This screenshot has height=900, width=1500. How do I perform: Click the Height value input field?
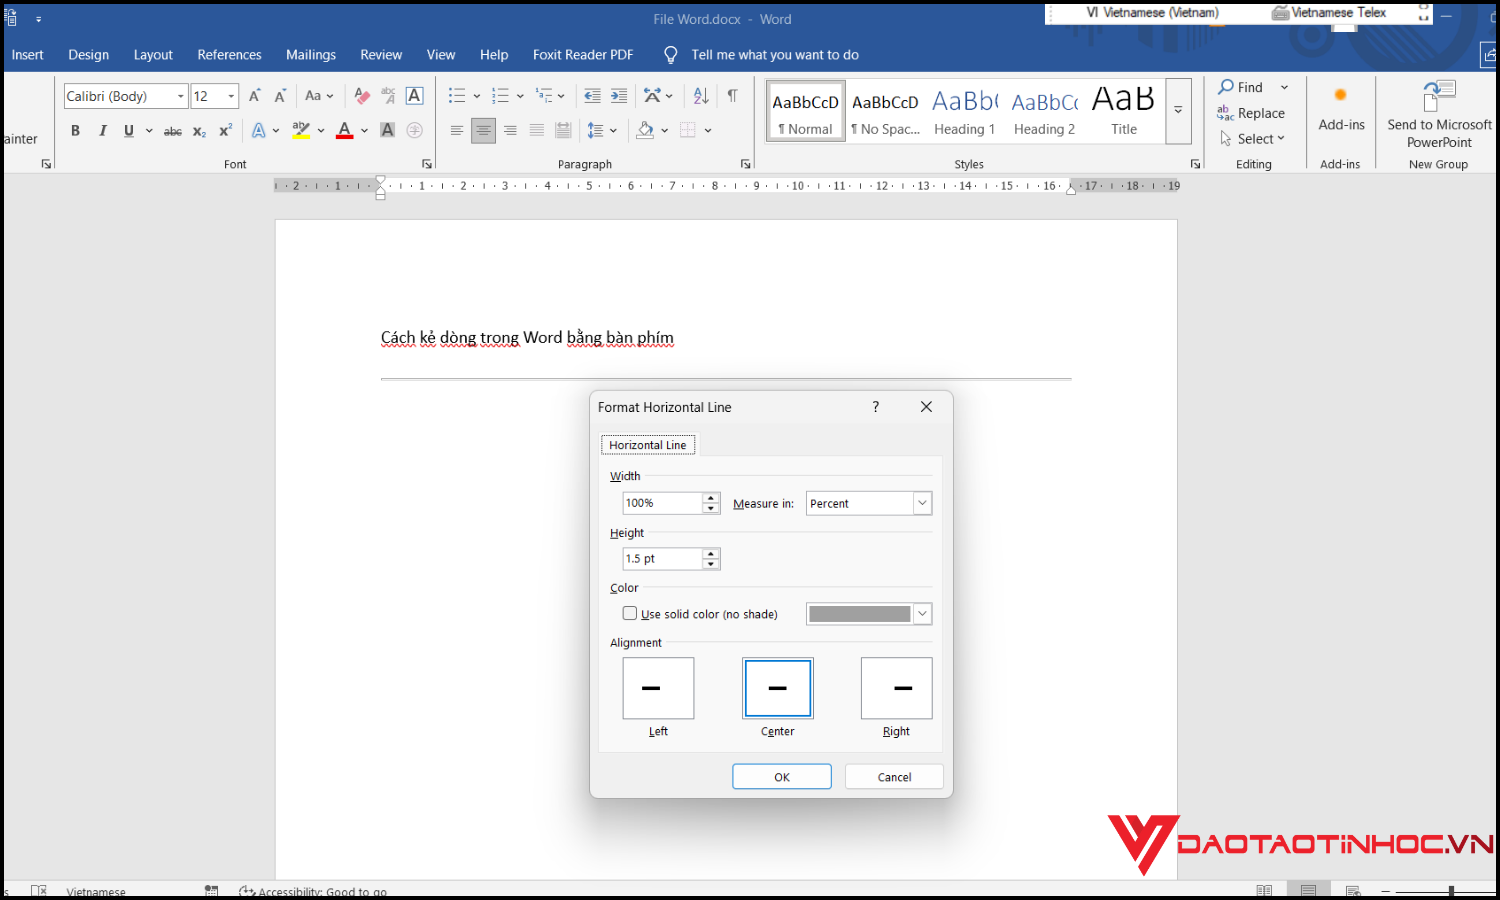click(x=662, y=559)
